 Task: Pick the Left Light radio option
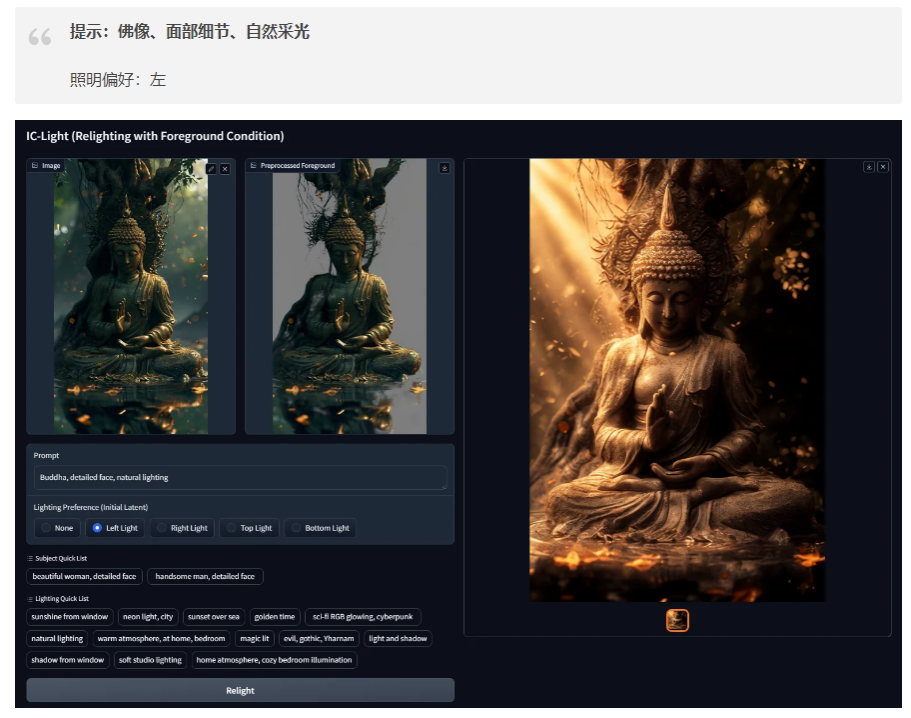115,528
